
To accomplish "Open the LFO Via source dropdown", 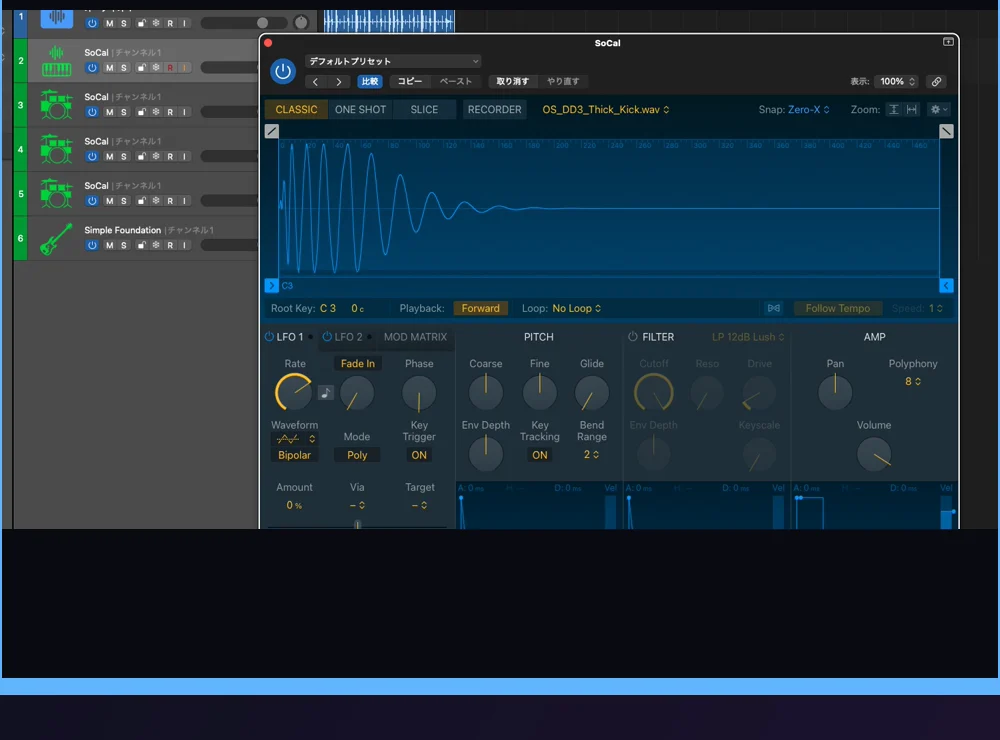I will [x=357, y=505].
